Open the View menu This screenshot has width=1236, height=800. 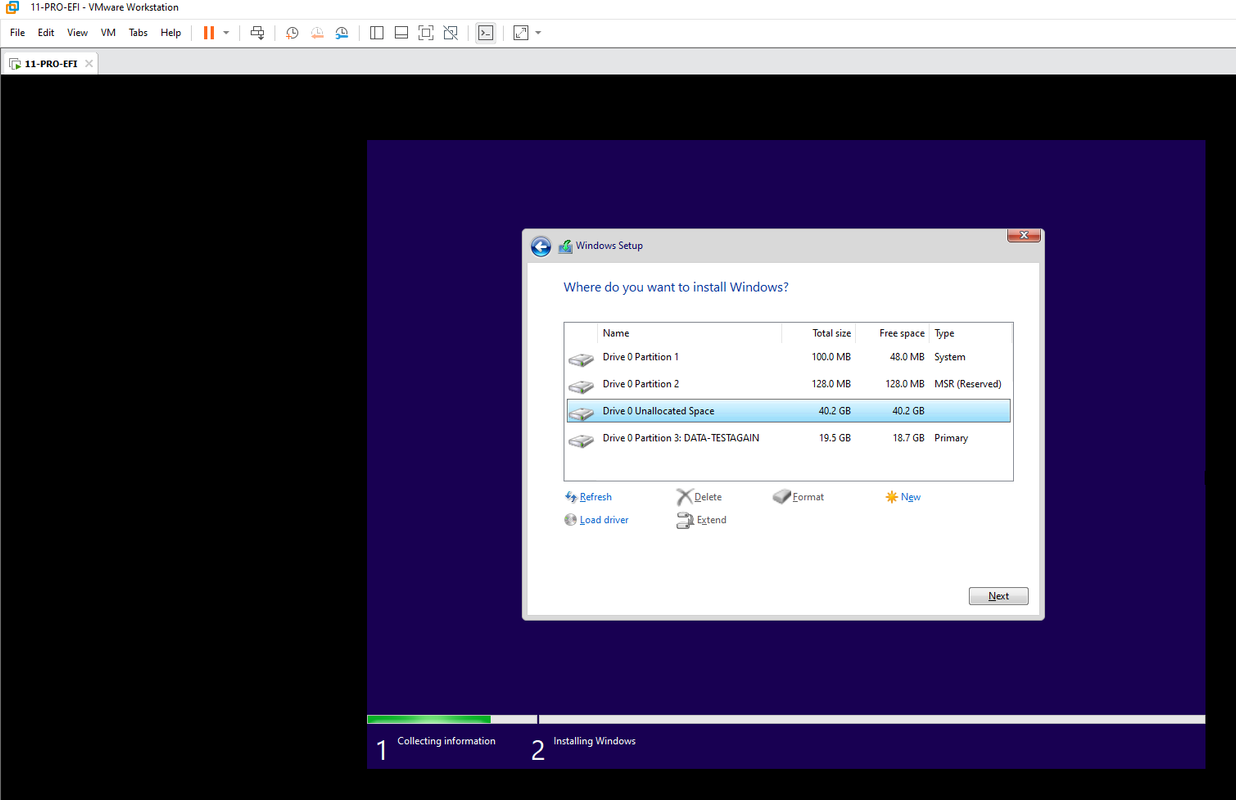click(77, 33)
